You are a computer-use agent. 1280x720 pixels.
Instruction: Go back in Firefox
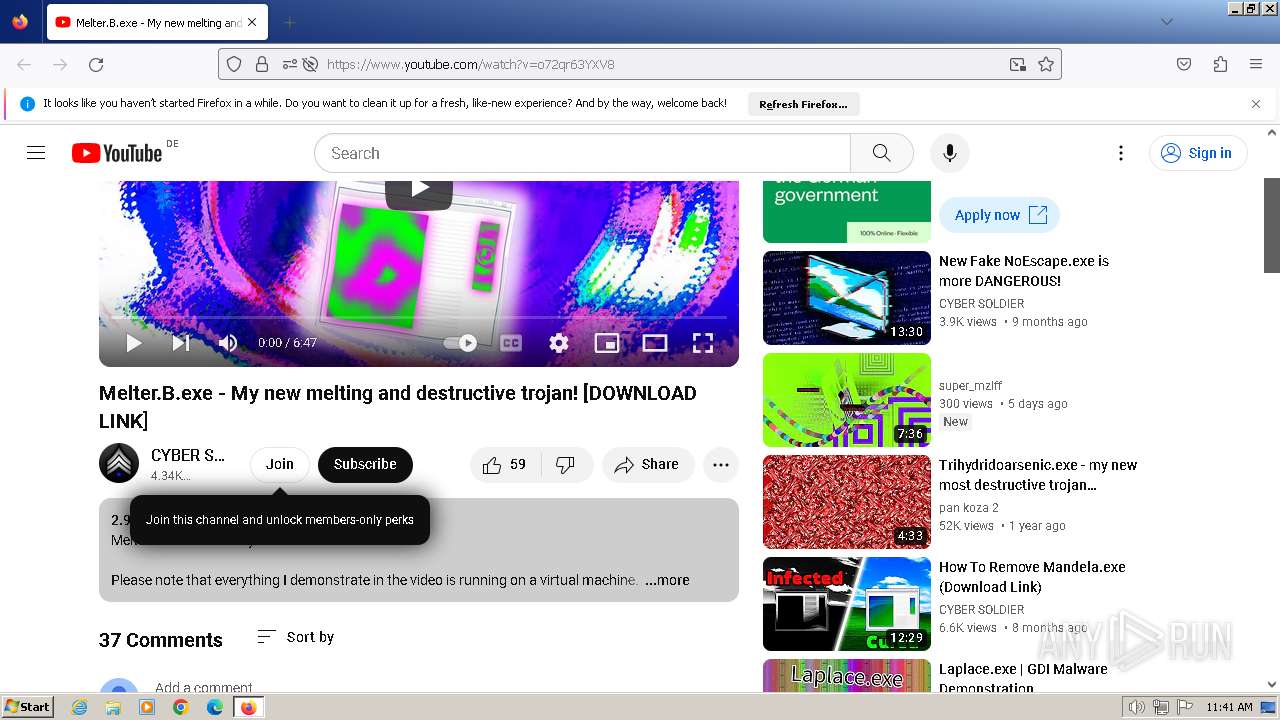[x=24, y=64]
